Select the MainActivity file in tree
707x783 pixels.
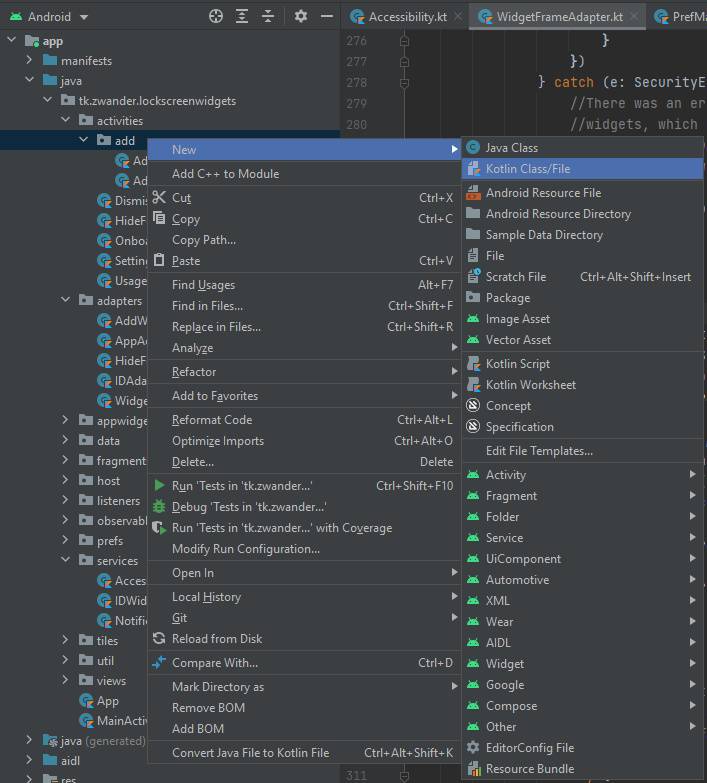point(114,720)
